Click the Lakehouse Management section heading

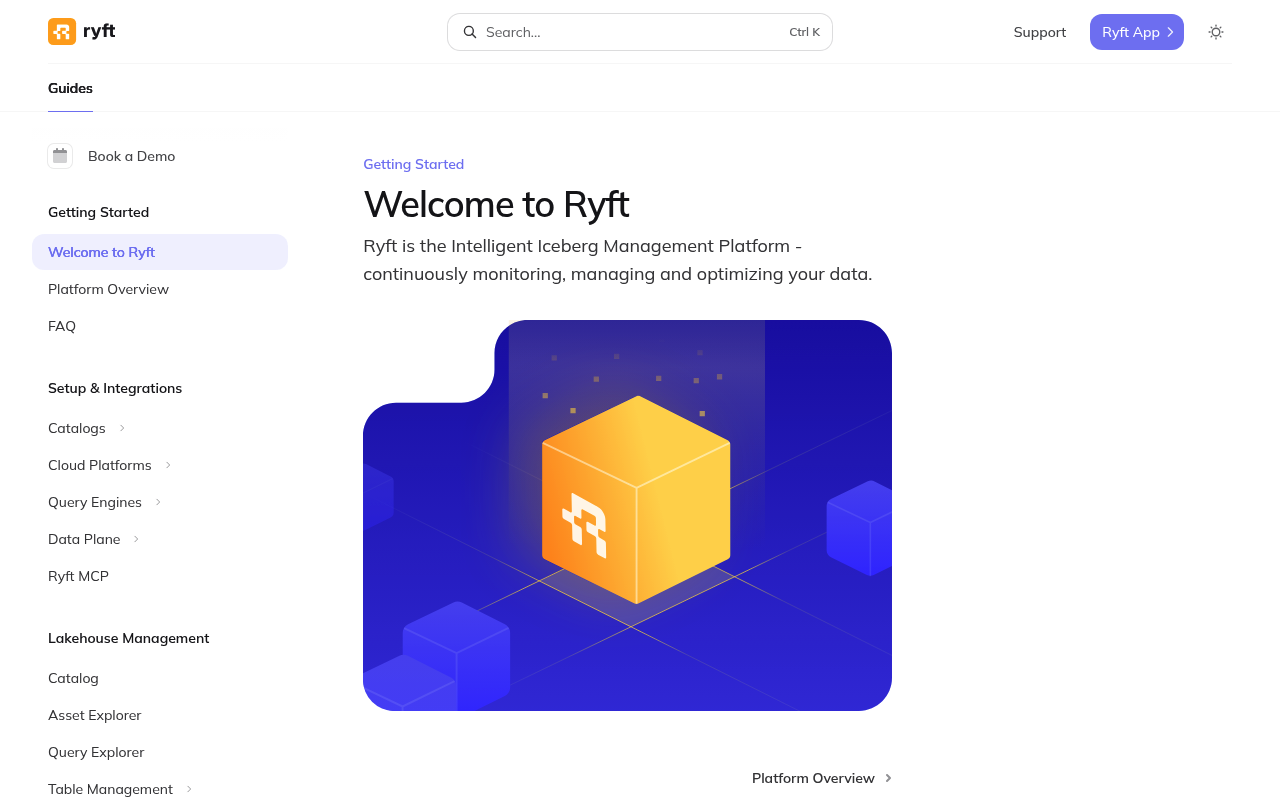tap(129, 638)
